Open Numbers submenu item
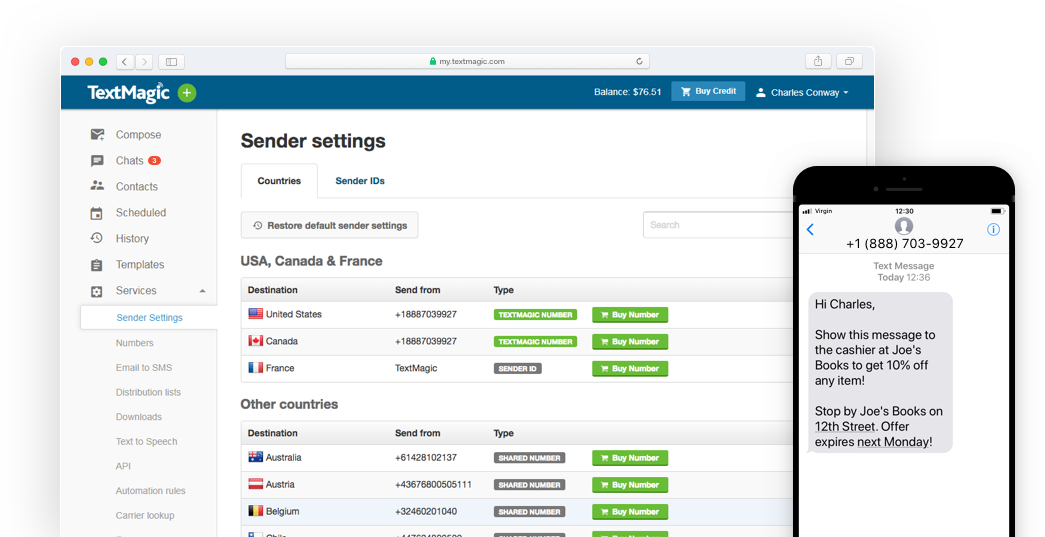1045x537 pixels. pyautogui.click(x=135, y=343)
